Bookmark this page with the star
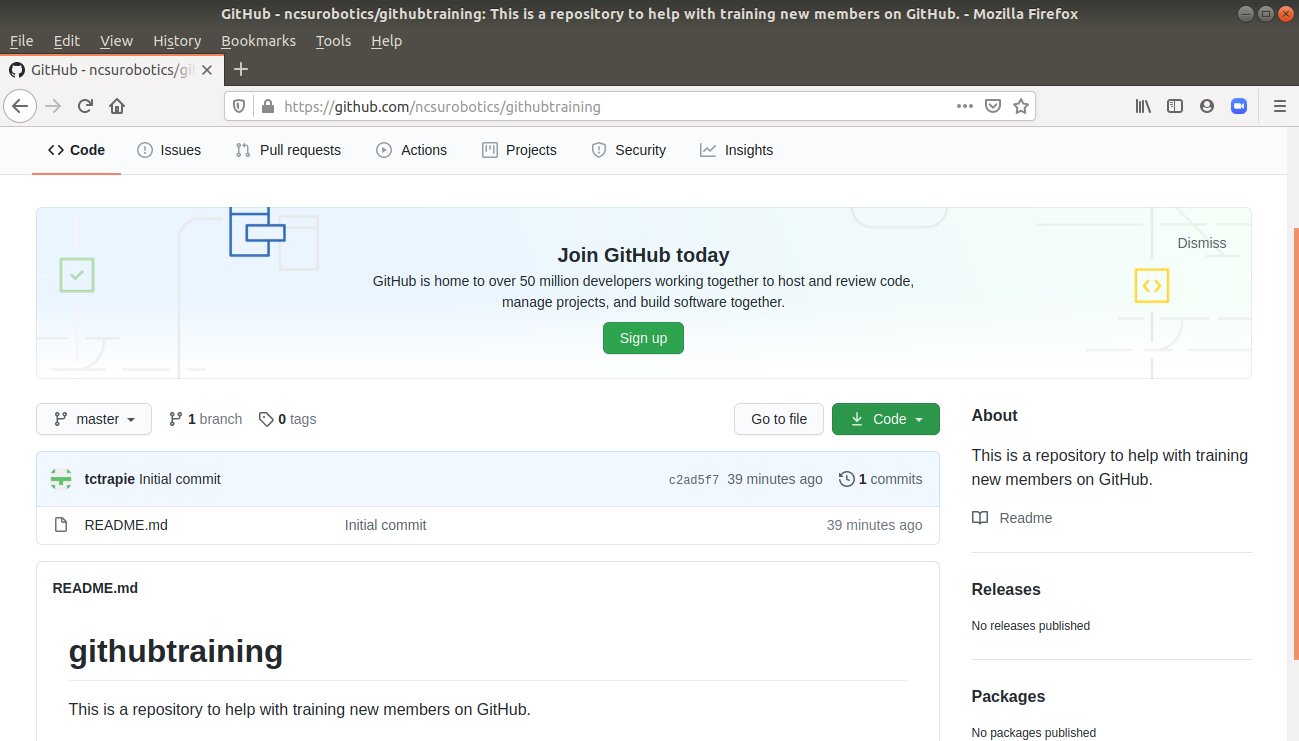 (1021, 106)
